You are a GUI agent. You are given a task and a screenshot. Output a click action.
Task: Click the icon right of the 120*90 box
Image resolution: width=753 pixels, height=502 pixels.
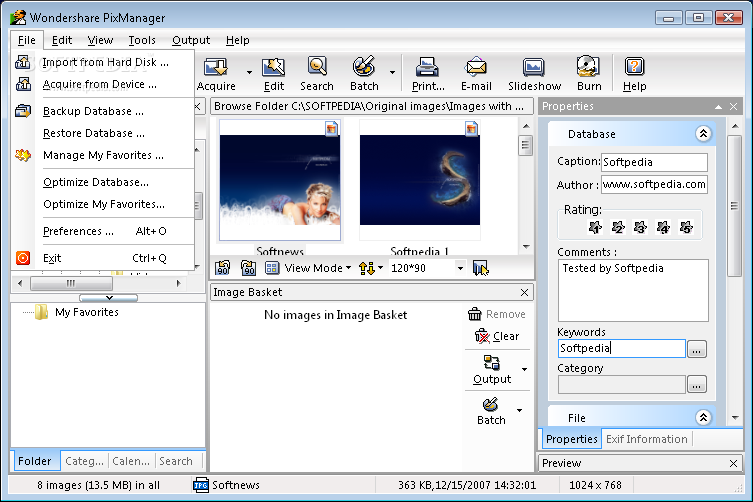point(480,268)
